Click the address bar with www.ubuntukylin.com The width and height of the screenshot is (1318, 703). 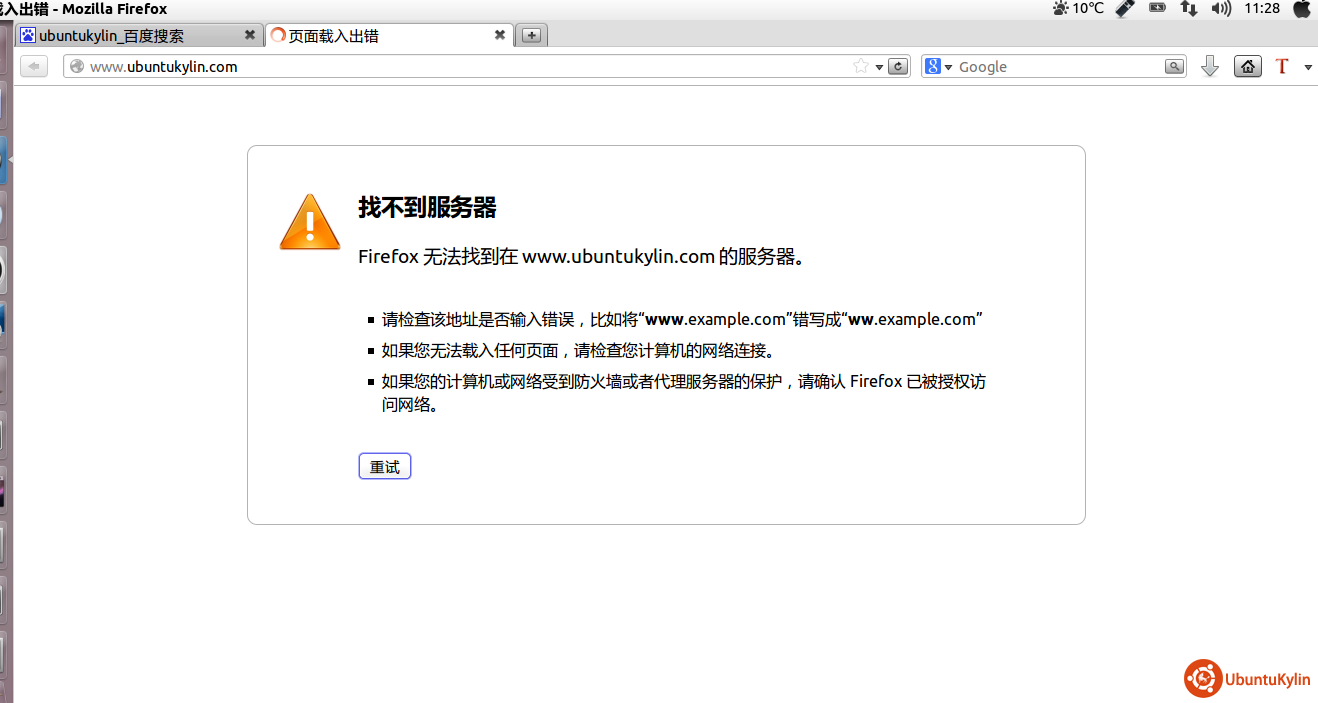(x=450, y=67)
